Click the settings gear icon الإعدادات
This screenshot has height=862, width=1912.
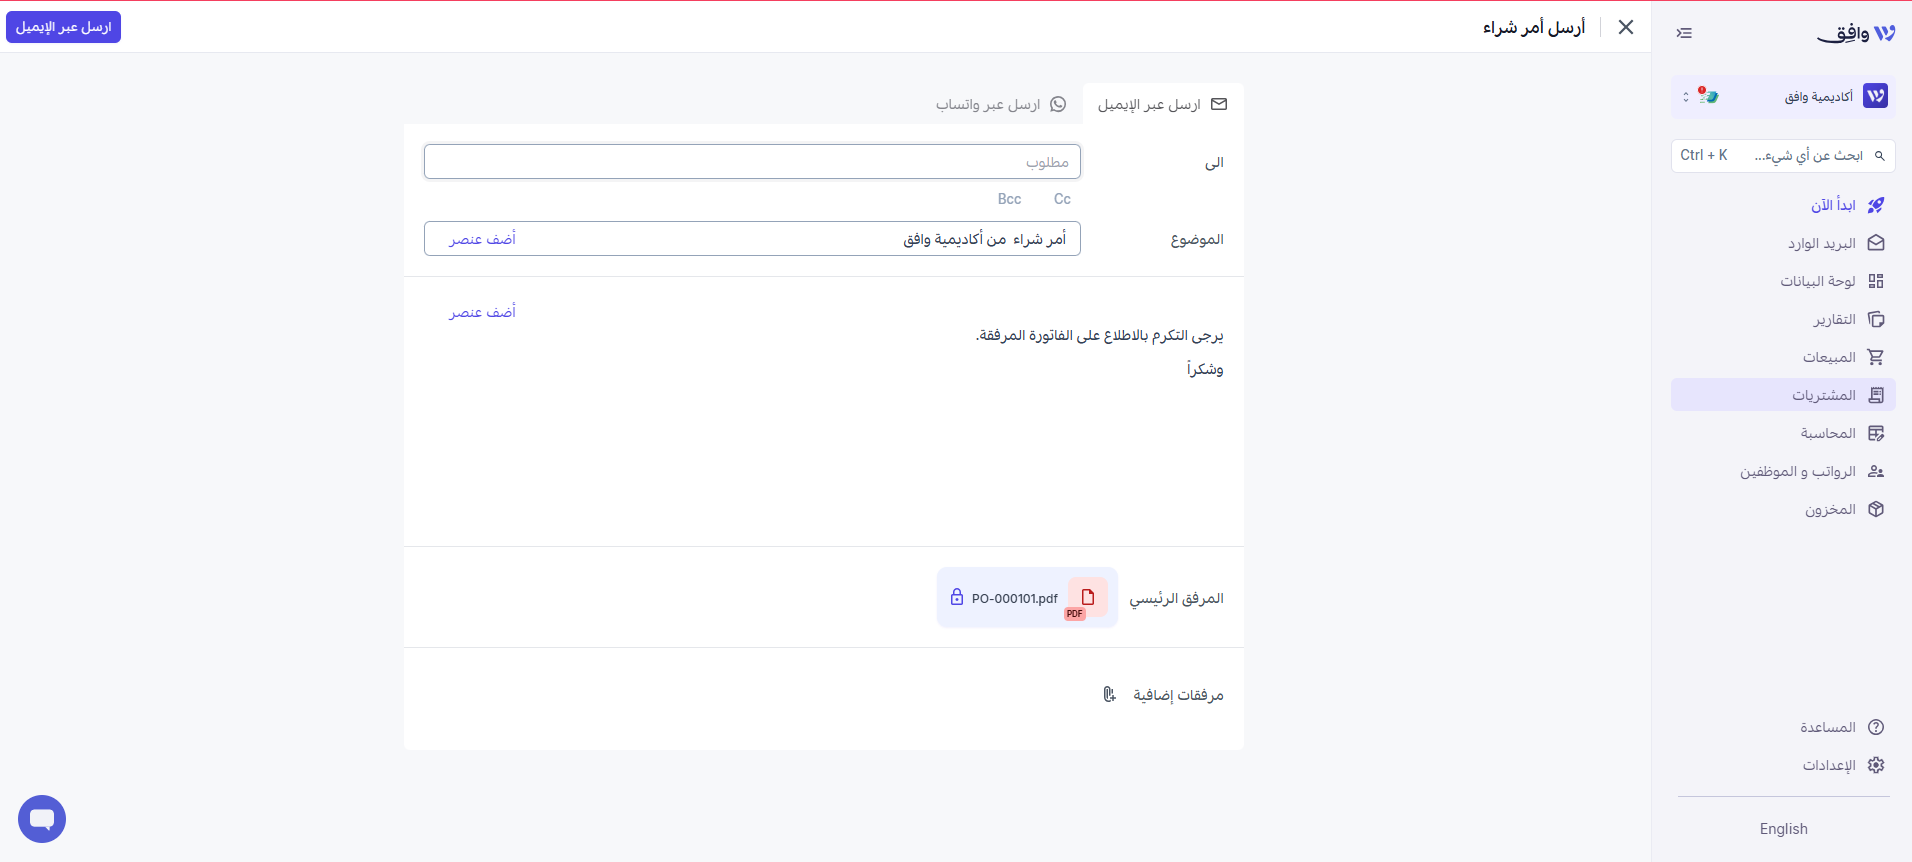point(1876,765)
